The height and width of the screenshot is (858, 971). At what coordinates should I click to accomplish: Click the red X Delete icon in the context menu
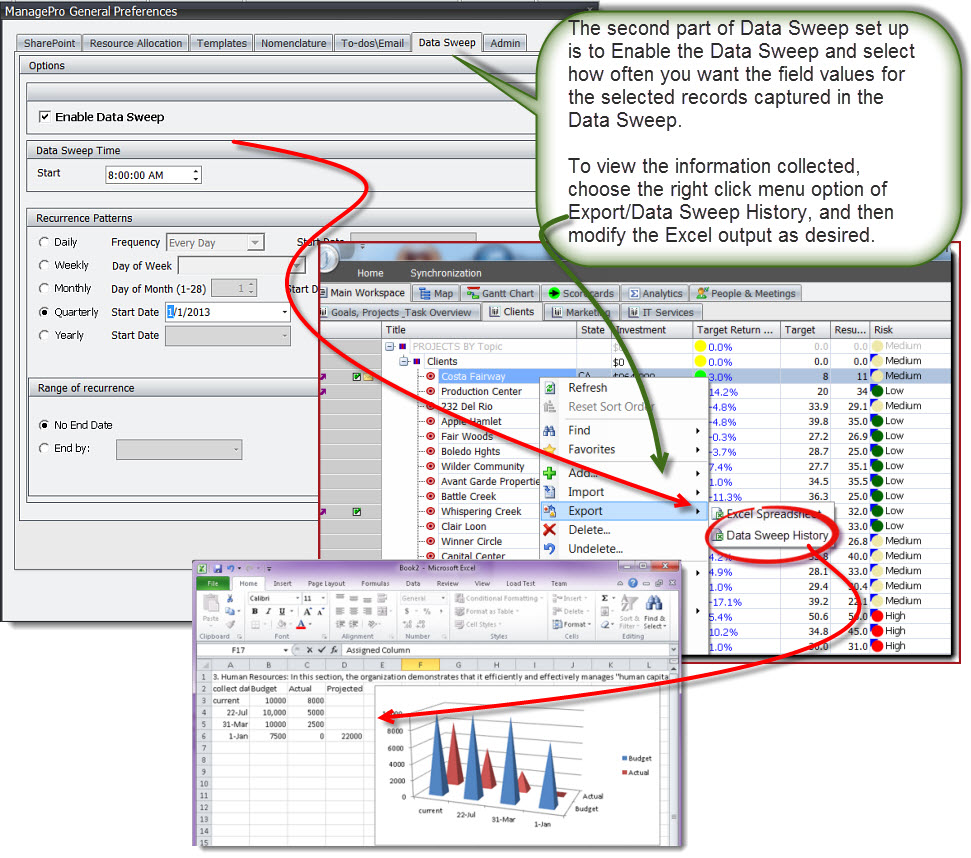[x=549, y=530]
